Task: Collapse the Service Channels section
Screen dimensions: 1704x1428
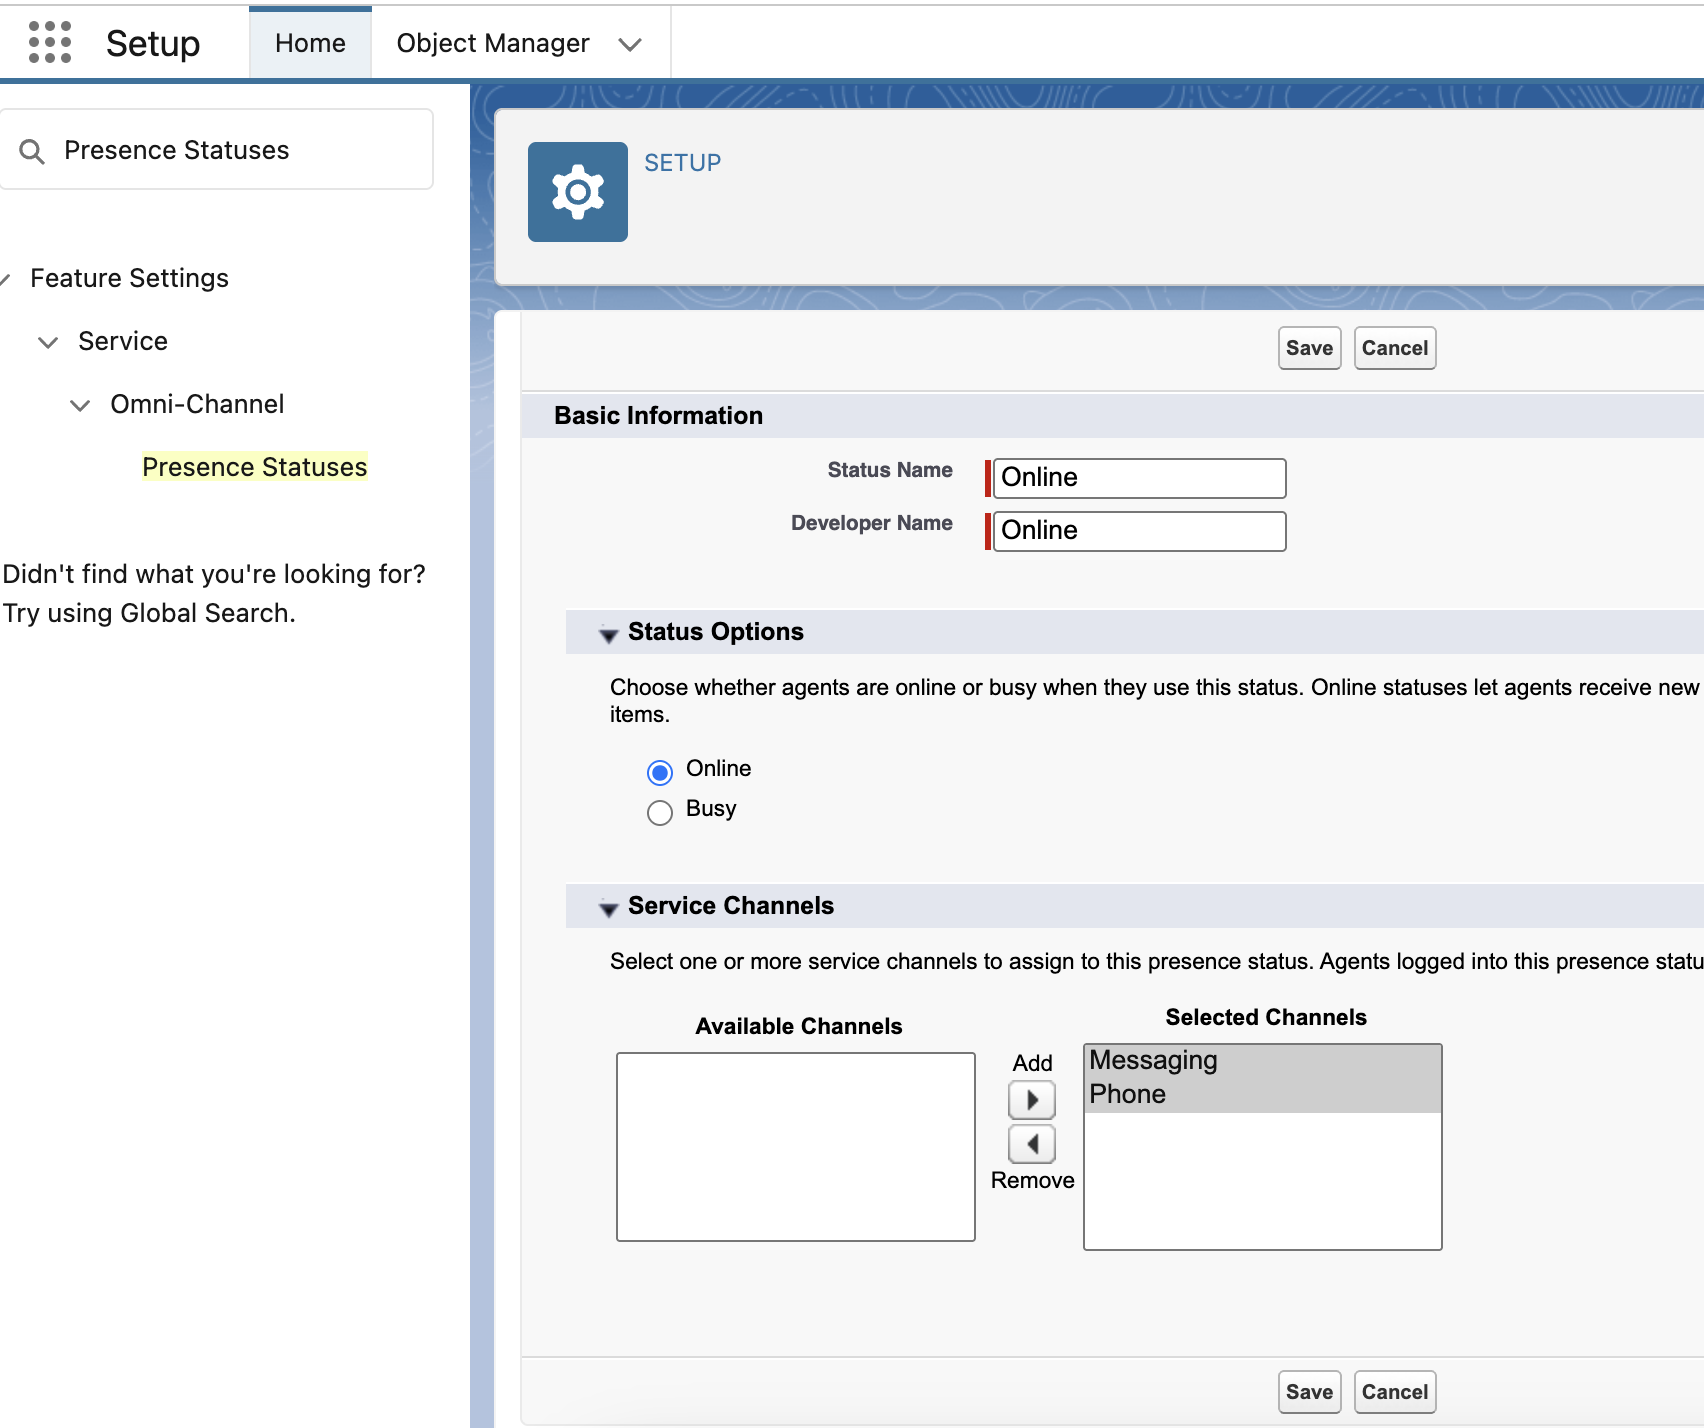Action: 608,908
